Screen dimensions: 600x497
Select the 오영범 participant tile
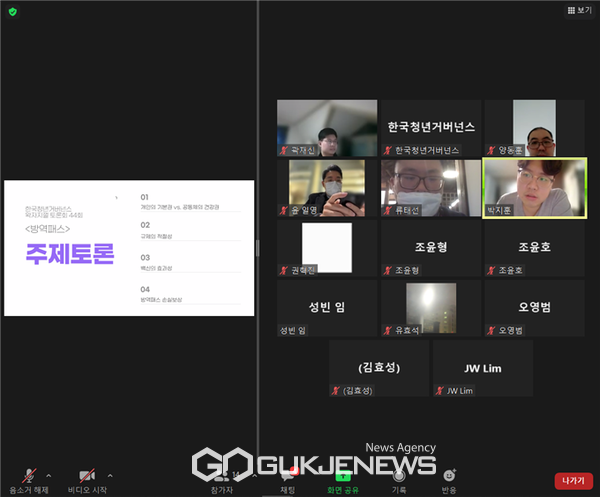coord(535,308)
